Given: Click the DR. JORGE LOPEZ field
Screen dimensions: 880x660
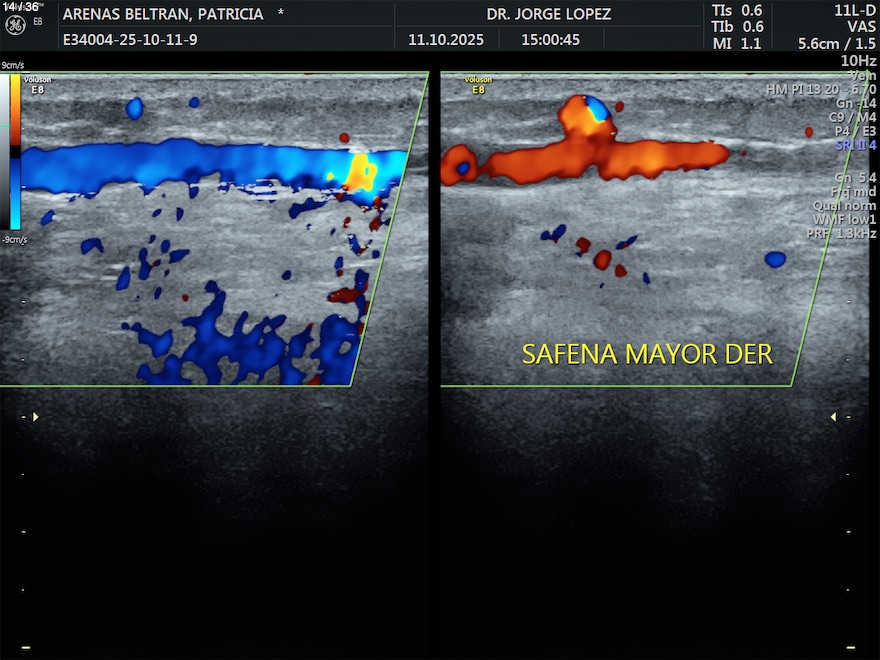Looking at the screenshot, I should coord(548,14).
